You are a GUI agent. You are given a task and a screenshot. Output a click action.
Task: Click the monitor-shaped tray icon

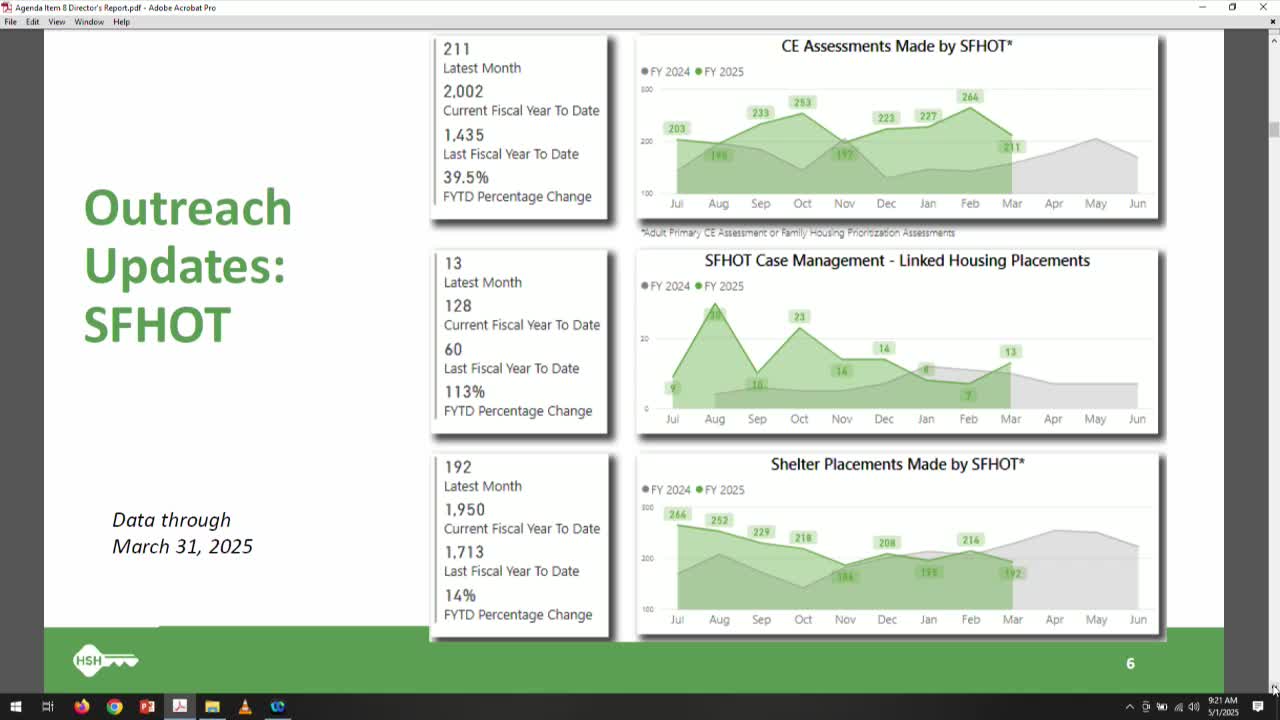point(1146,707)
